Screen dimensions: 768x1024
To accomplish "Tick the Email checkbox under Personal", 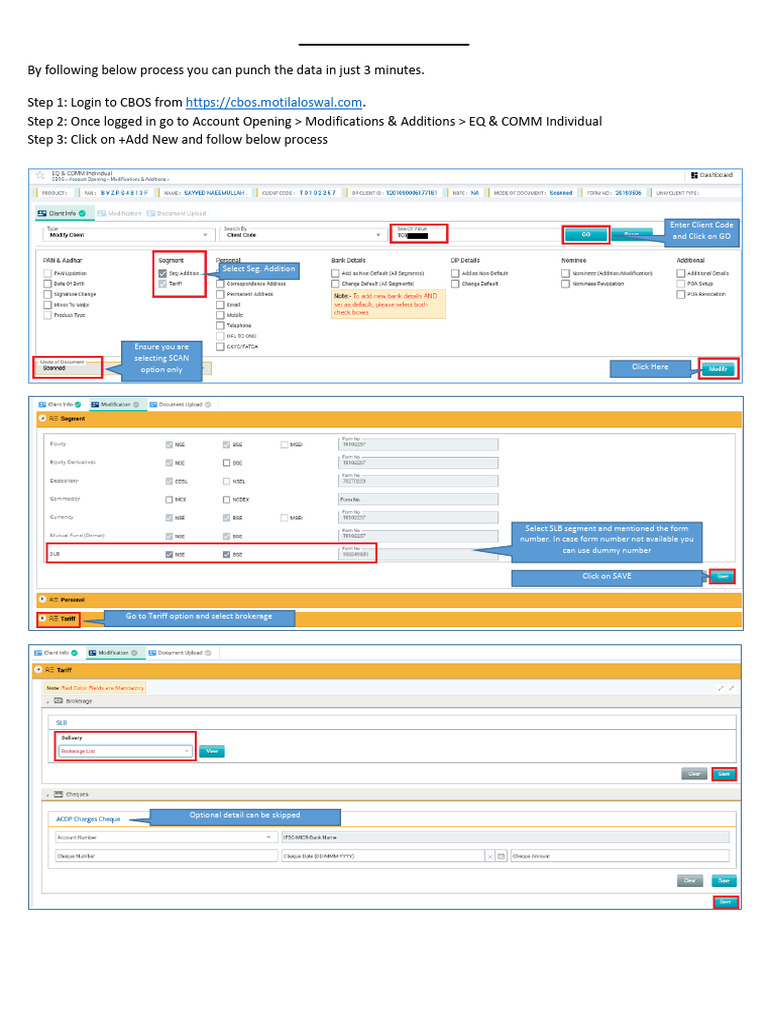I will 221,305.
